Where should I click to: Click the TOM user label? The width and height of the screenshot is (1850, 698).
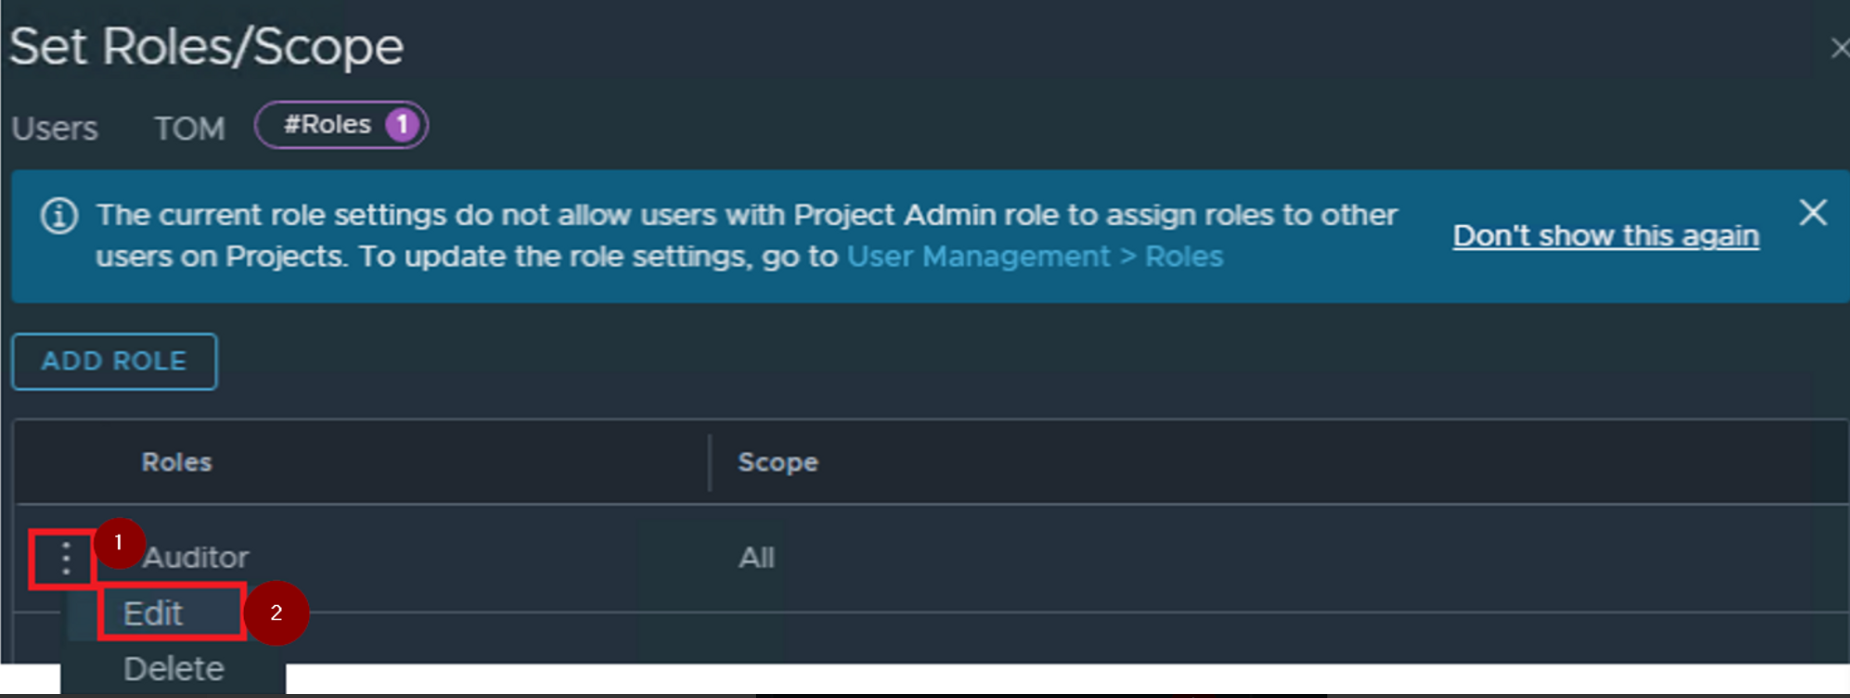tap(189, 128)
